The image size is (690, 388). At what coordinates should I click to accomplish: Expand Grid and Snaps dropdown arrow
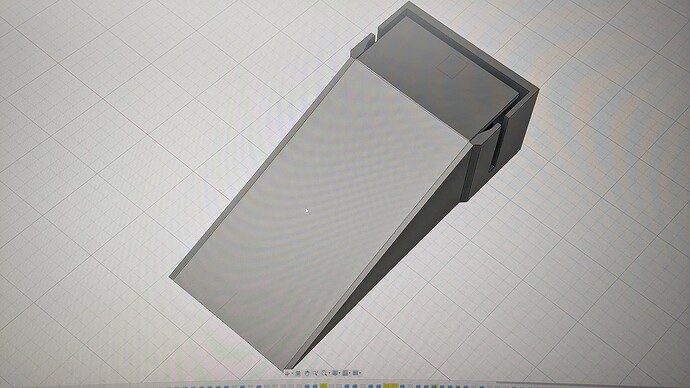tap(350, 373)
